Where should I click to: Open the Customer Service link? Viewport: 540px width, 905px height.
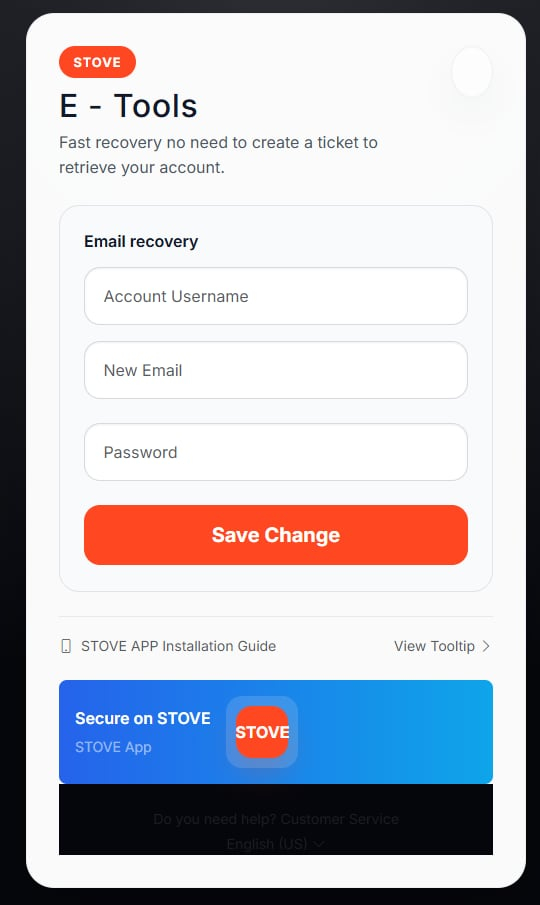[339, 819]
